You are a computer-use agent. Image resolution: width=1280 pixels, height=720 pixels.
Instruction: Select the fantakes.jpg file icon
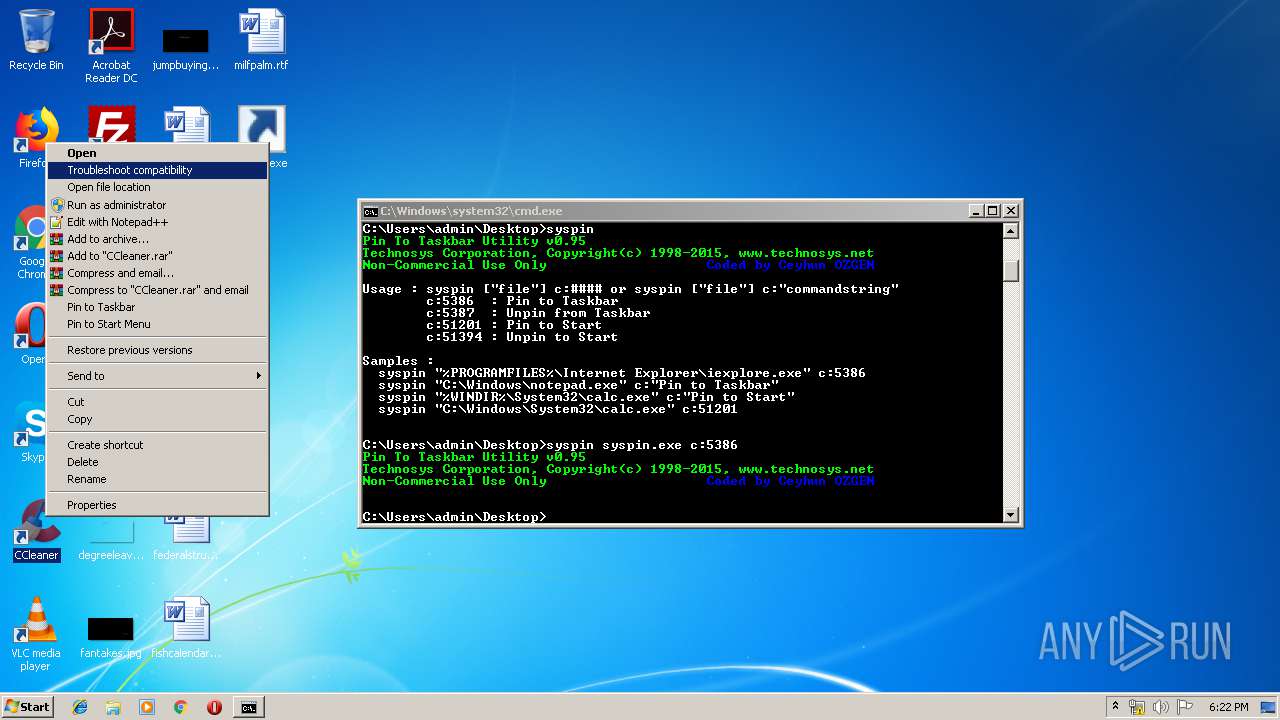110,638
